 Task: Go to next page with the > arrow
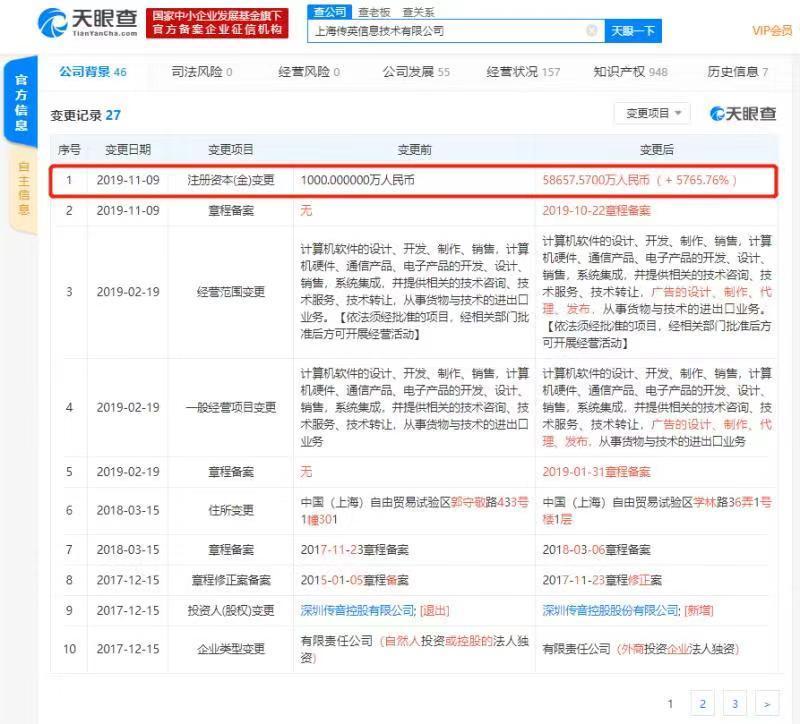(766, 704)
